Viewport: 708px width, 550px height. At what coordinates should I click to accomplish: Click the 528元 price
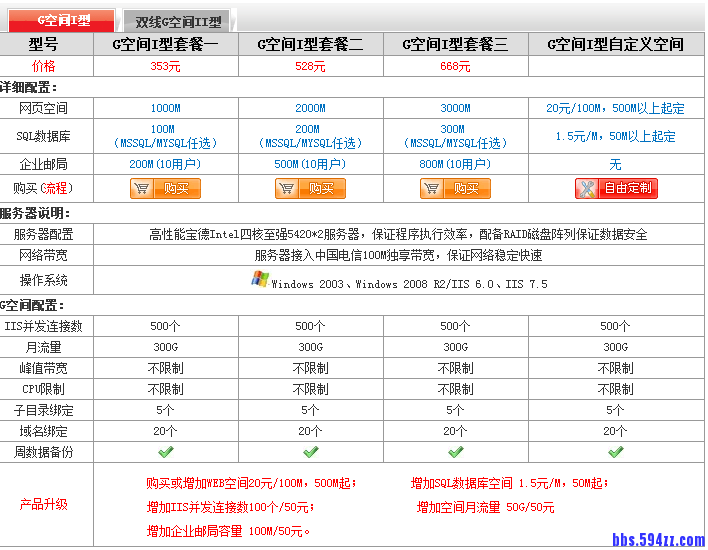tap(310, 66)
